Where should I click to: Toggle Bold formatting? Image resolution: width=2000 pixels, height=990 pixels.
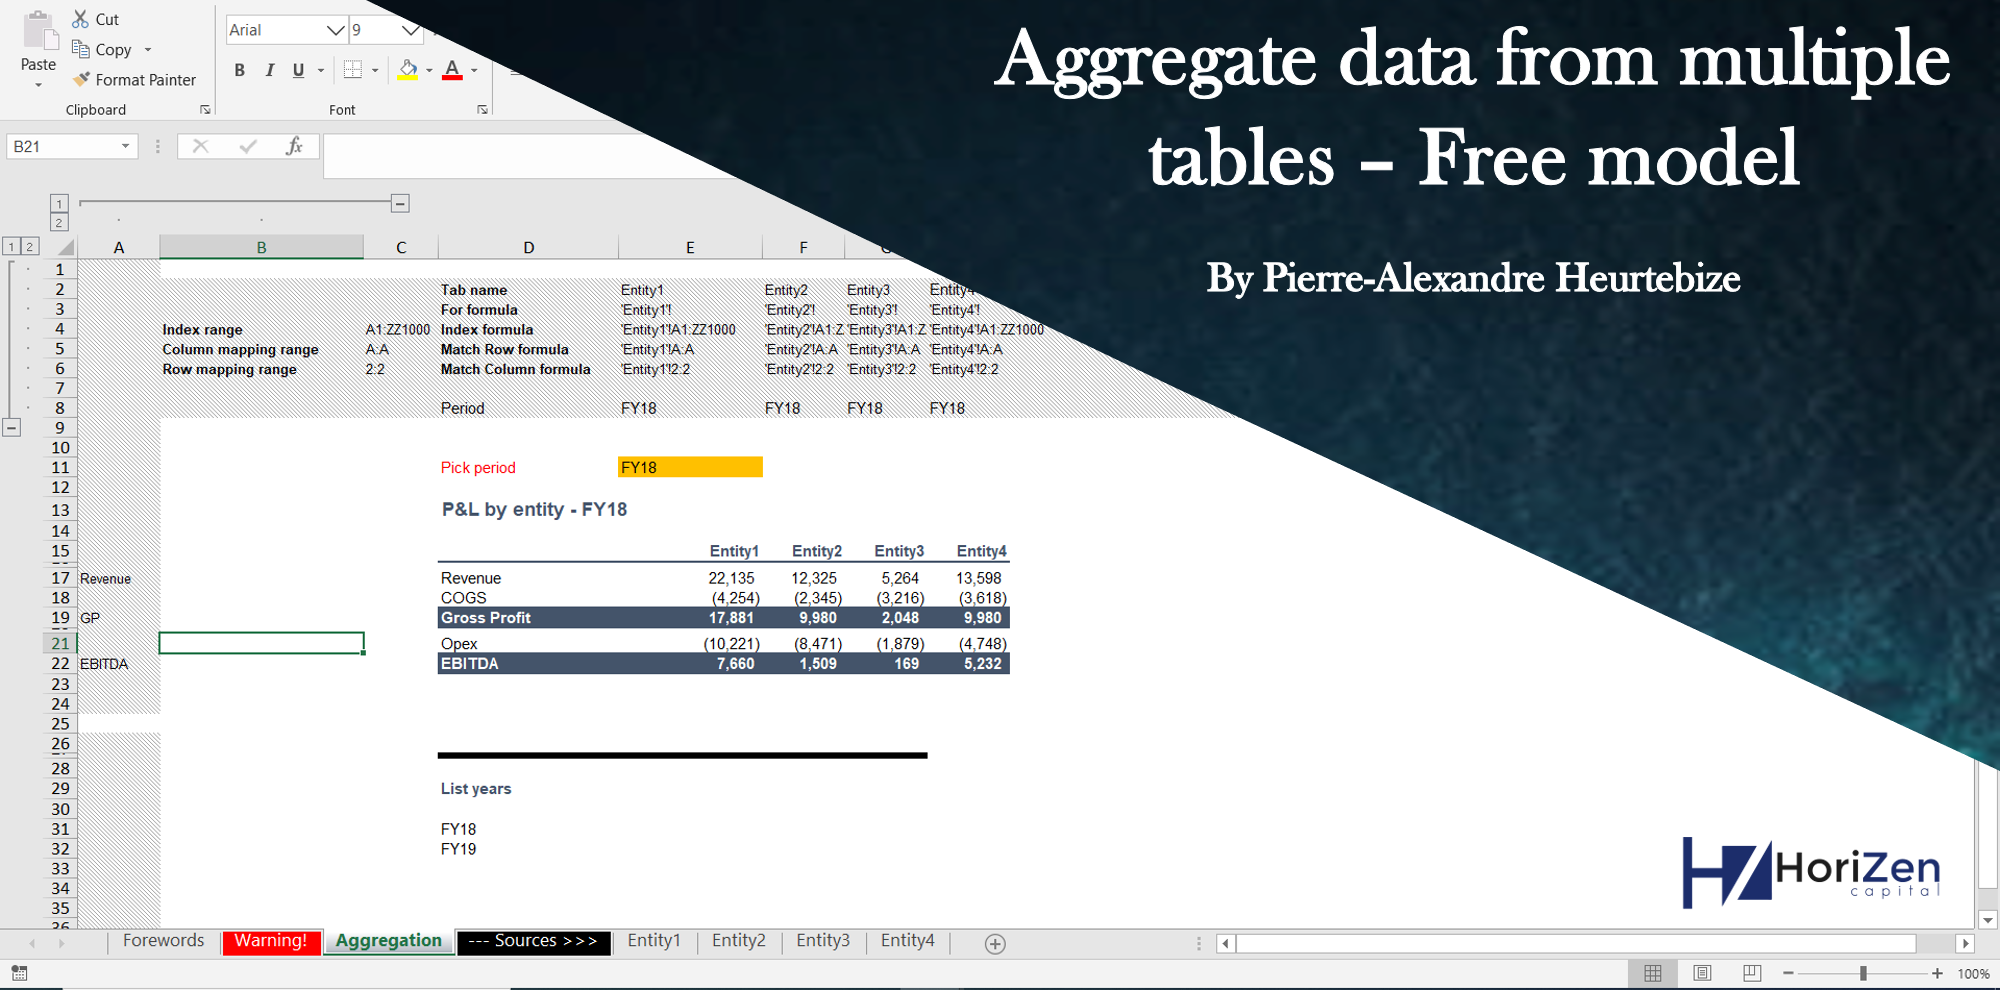coord(239,70)
